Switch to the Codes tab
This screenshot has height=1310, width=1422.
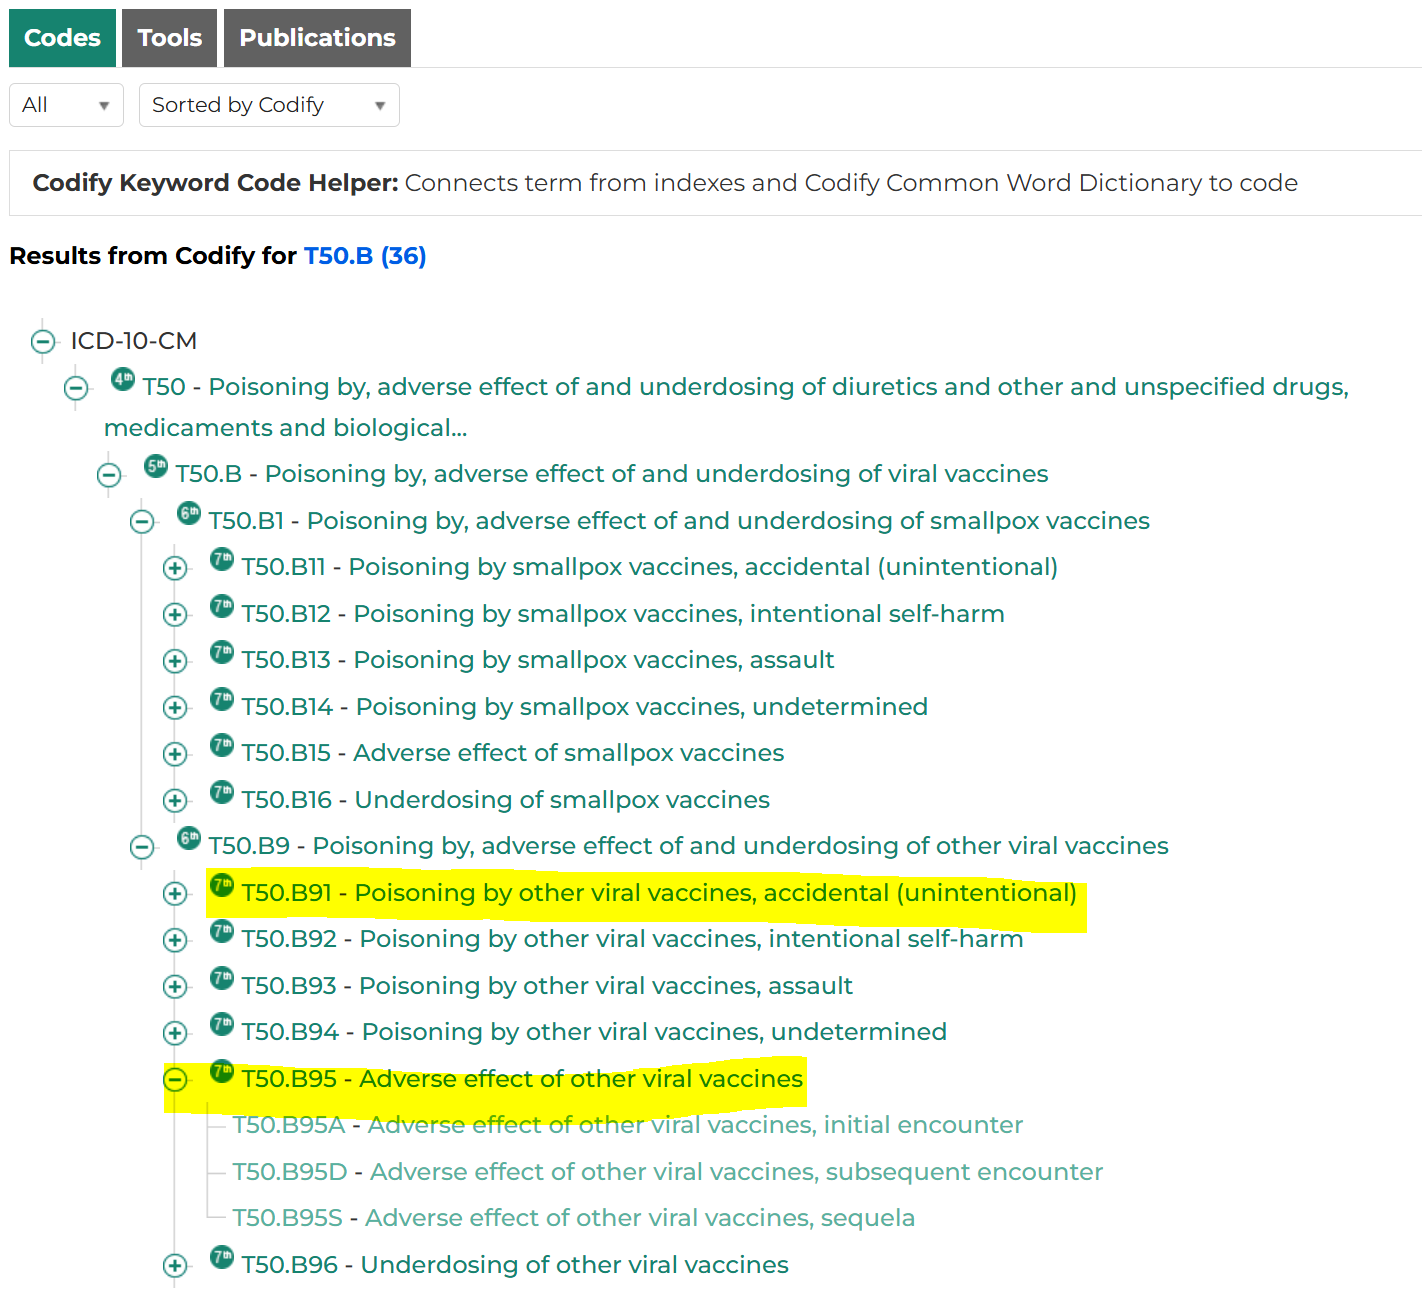point(62,38)
